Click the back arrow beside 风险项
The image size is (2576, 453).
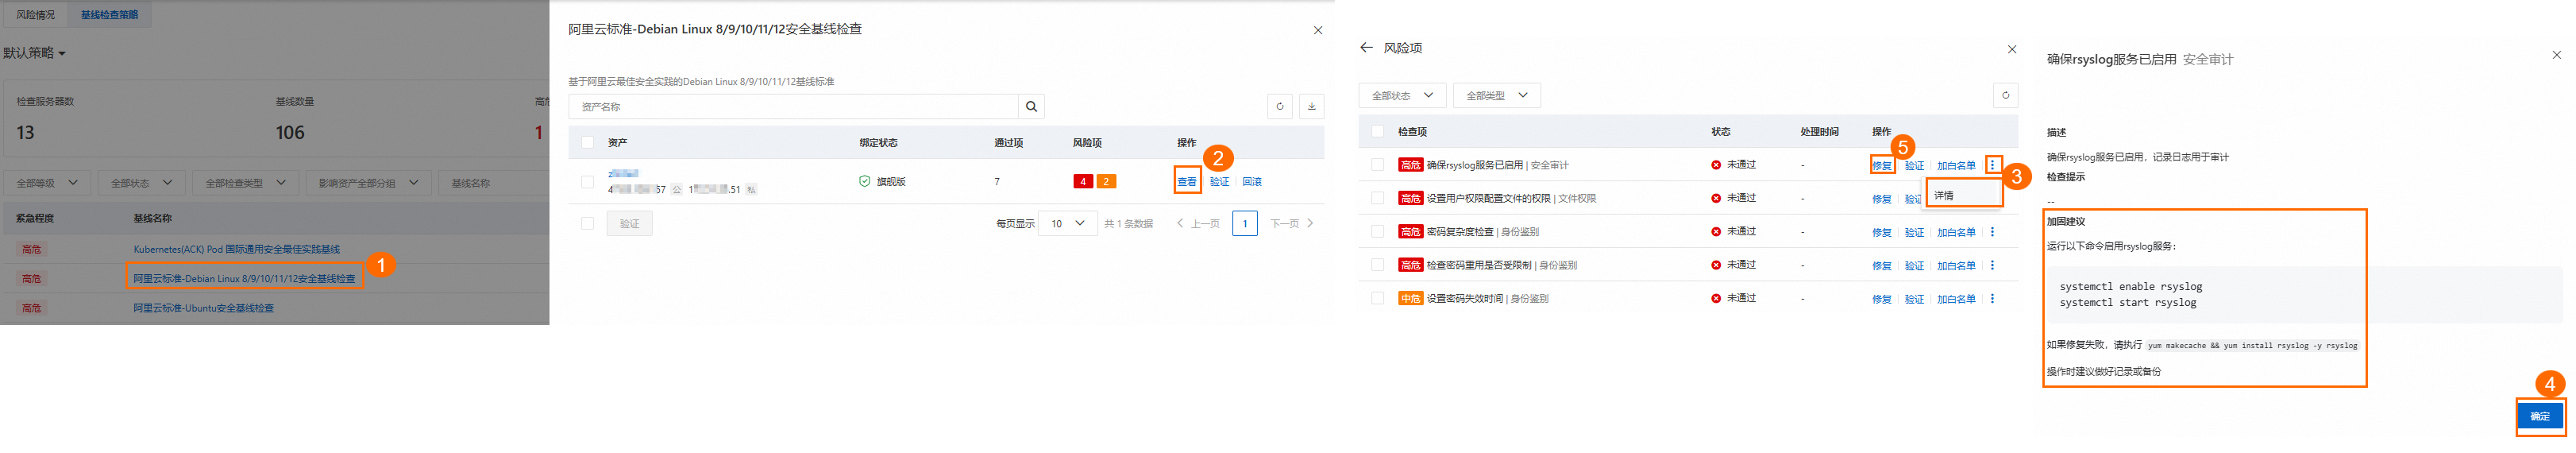tap(1366, 48)
